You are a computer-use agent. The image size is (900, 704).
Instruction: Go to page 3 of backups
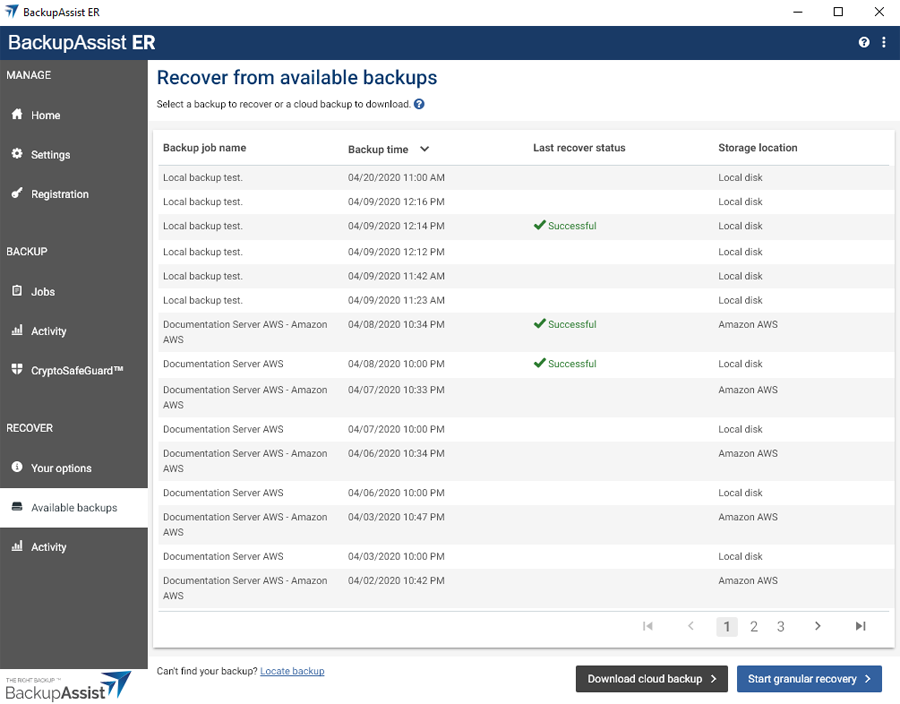pos(781,627)
